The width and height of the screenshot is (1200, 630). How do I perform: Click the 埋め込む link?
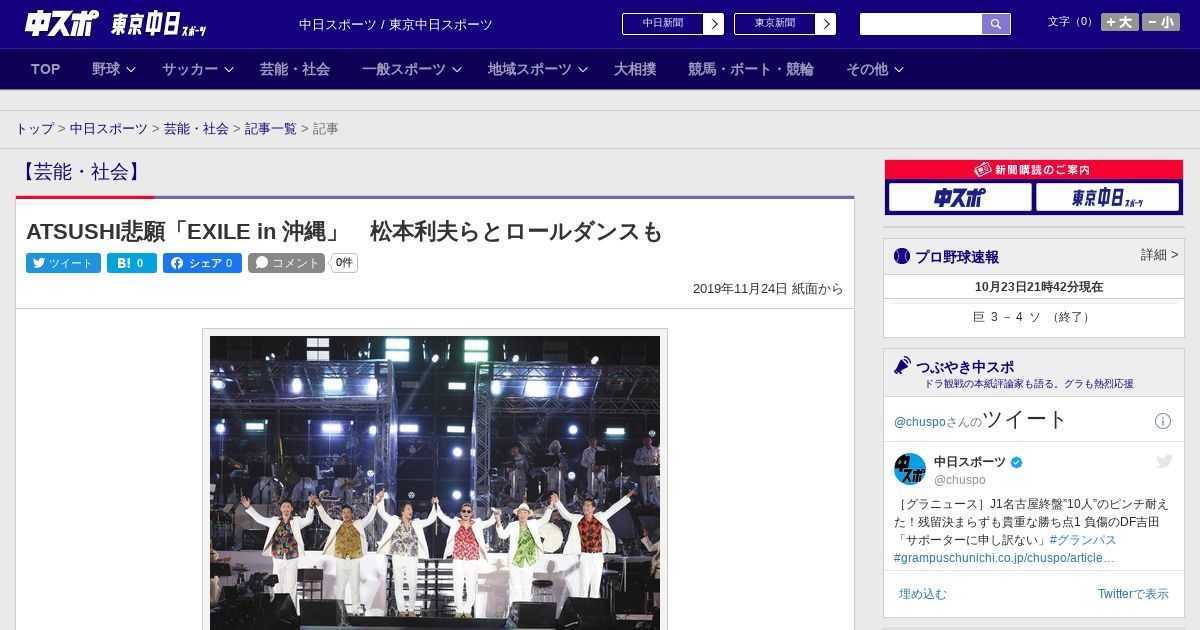pyautogui.click(x=922, y=594)
